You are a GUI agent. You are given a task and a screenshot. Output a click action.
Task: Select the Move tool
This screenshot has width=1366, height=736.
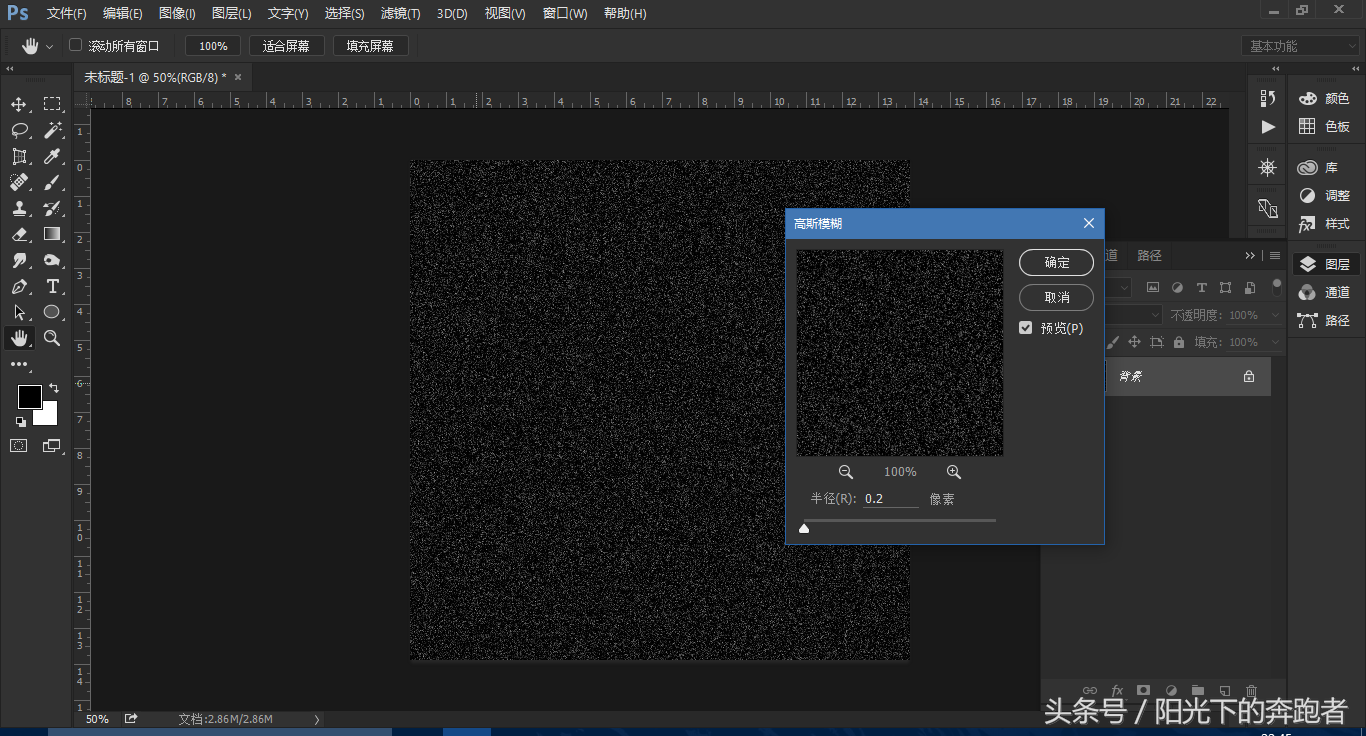[19, 104]
